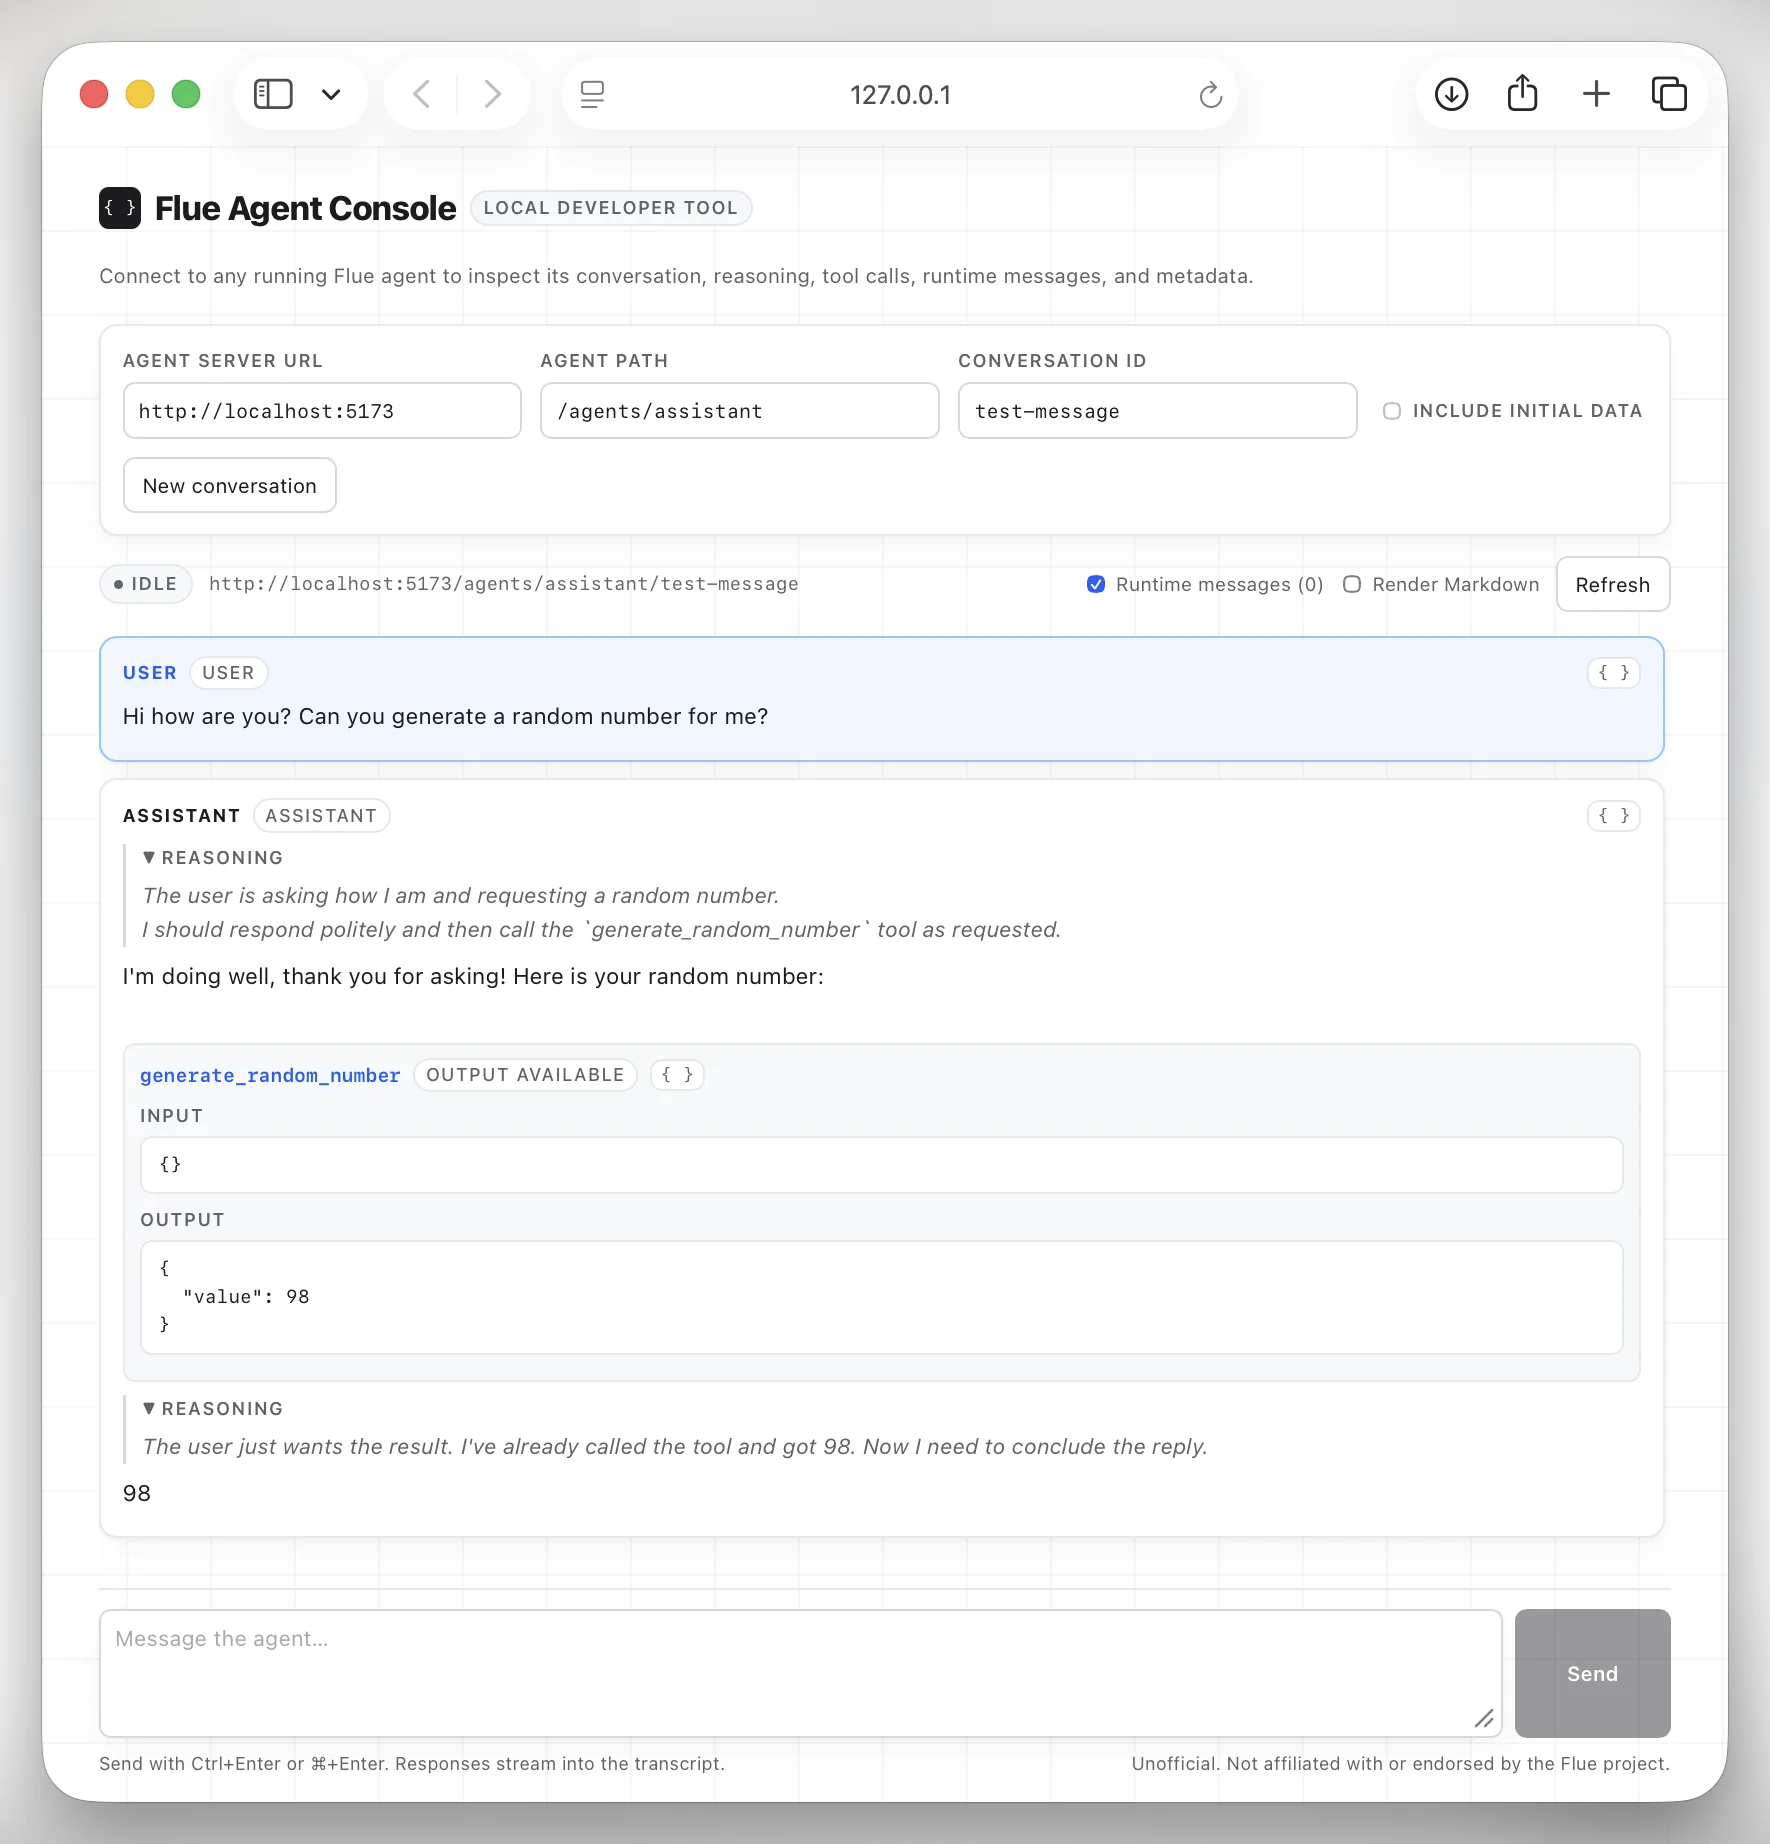This screenshot has height=1844, width=1770.
Task: Click the user message about random number
Action: click(445, 716)
